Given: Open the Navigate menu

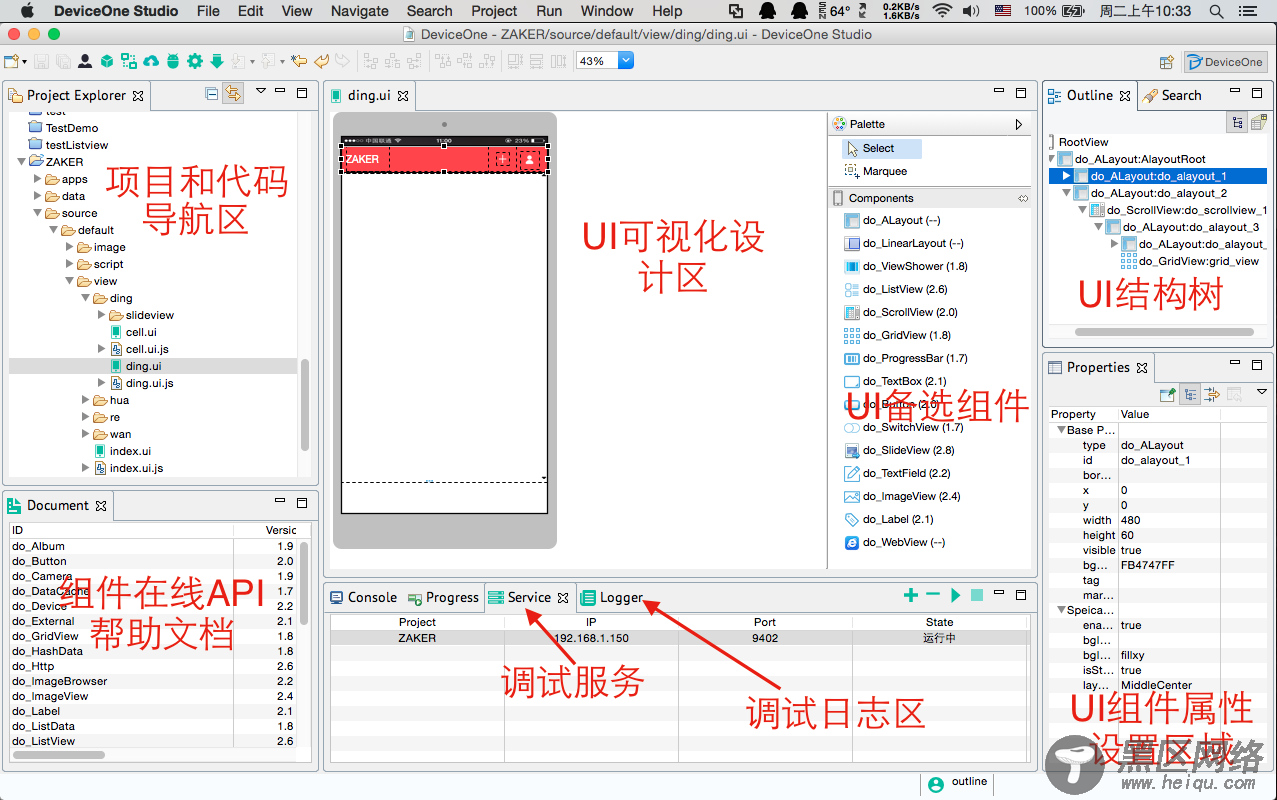Looking at the screenshot, I should tap(359, 11).
